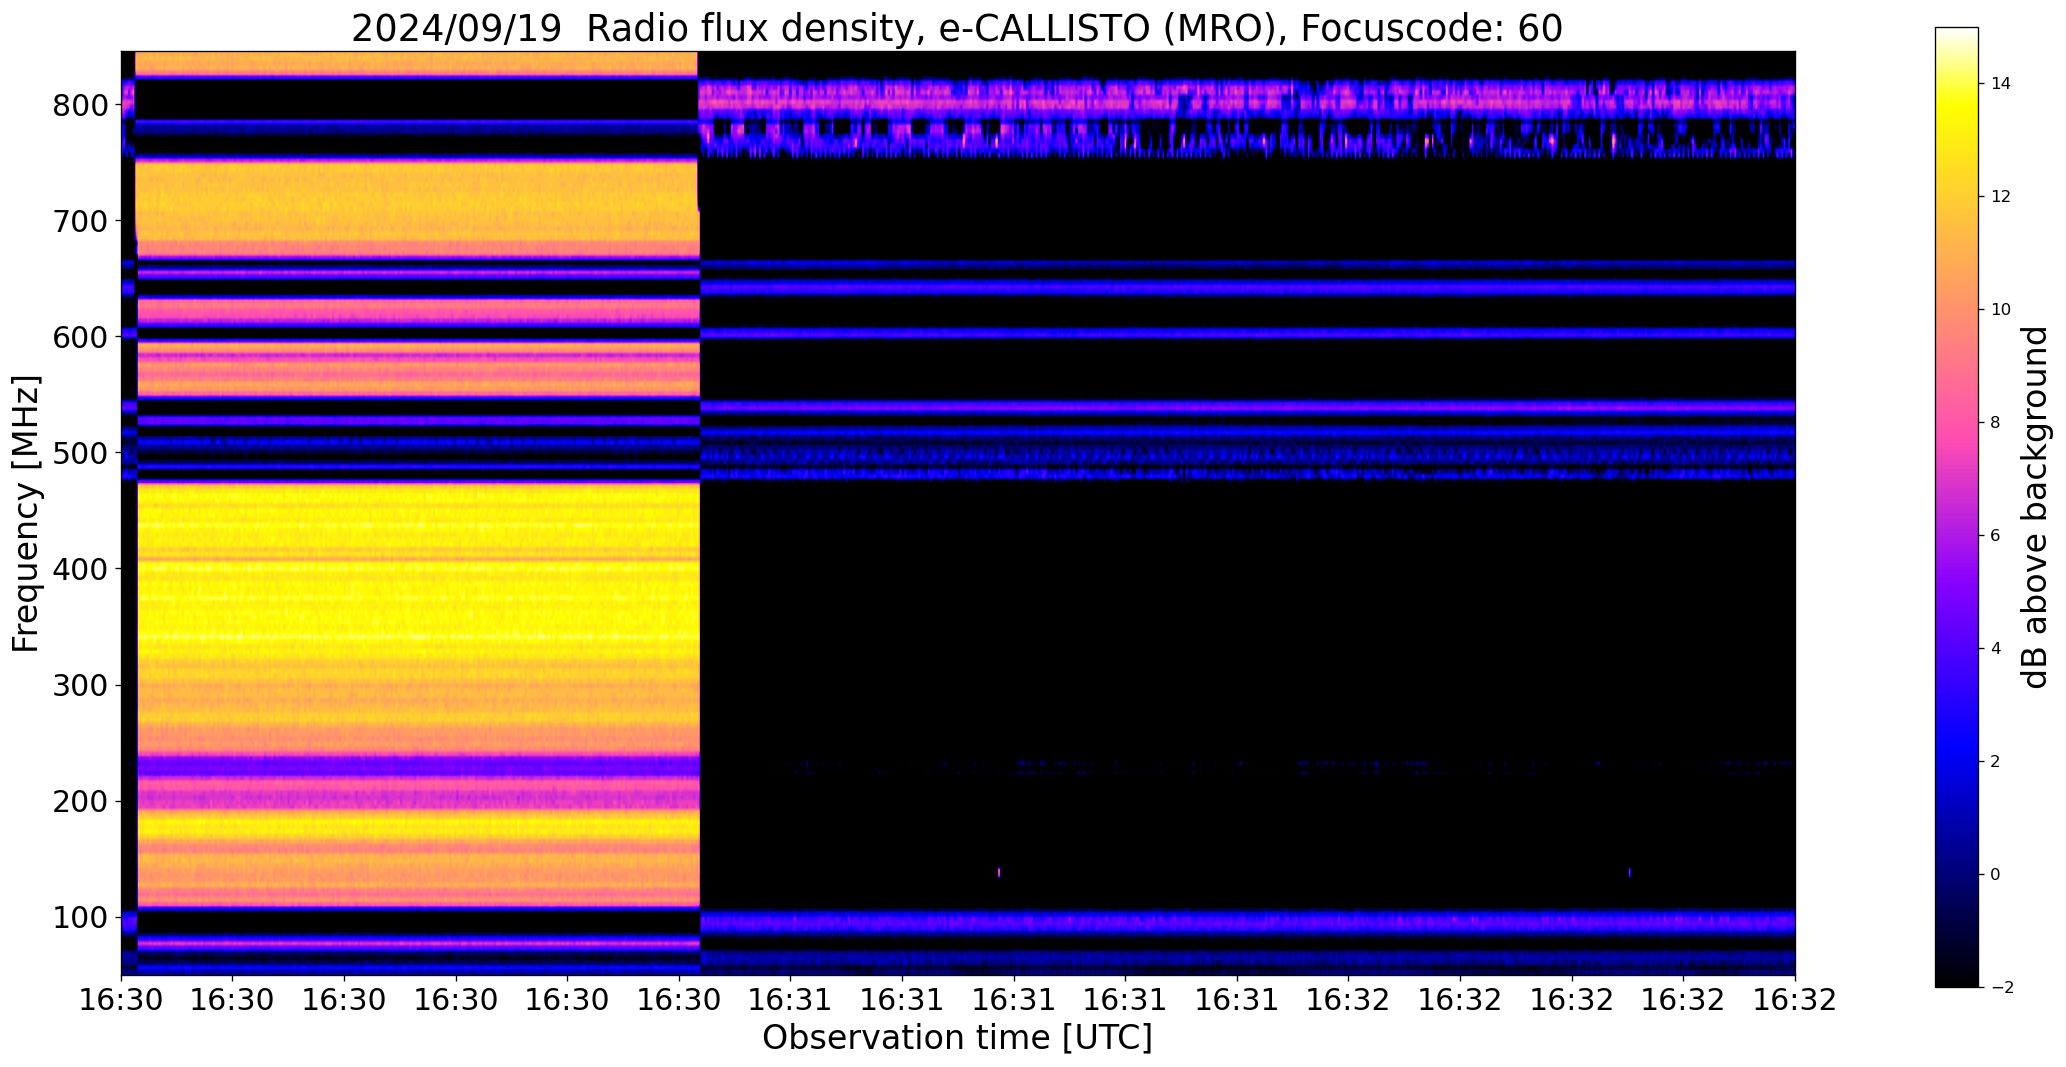The height and width of the screenshot is (1067, 2066).
Task: Click the 'Observation time [UTC]' x-axis label
Action: (x=957, y=1037)
